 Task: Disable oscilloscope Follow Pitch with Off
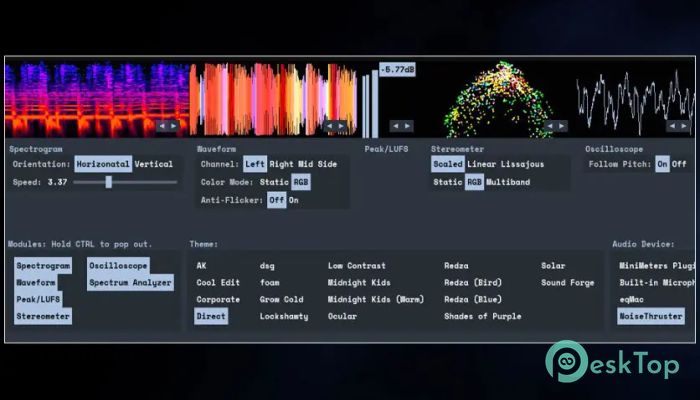(x=679, y=164)
